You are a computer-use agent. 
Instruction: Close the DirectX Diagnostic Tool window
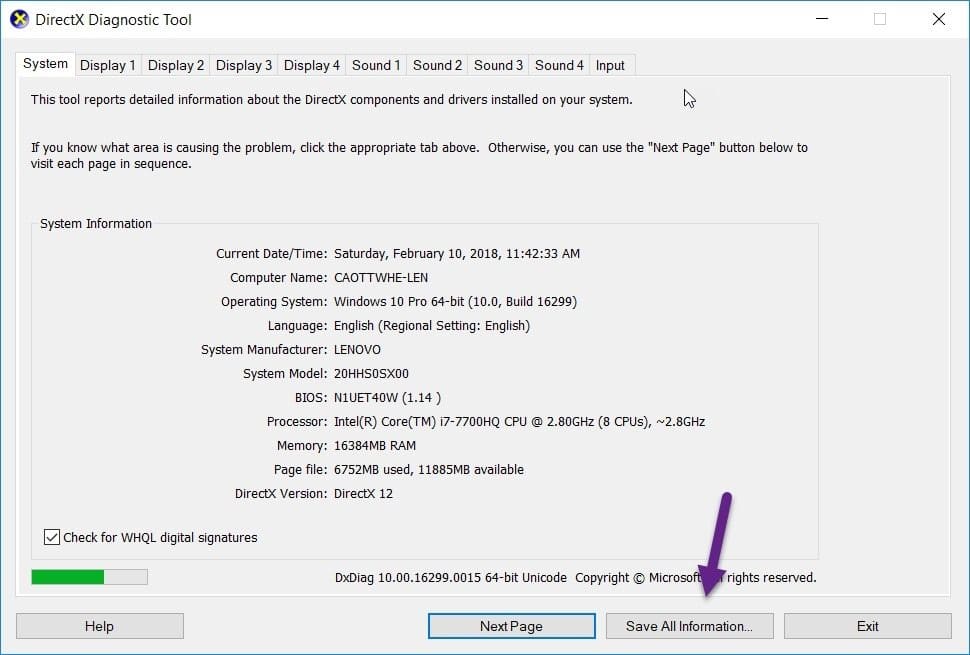pos(938,19)
